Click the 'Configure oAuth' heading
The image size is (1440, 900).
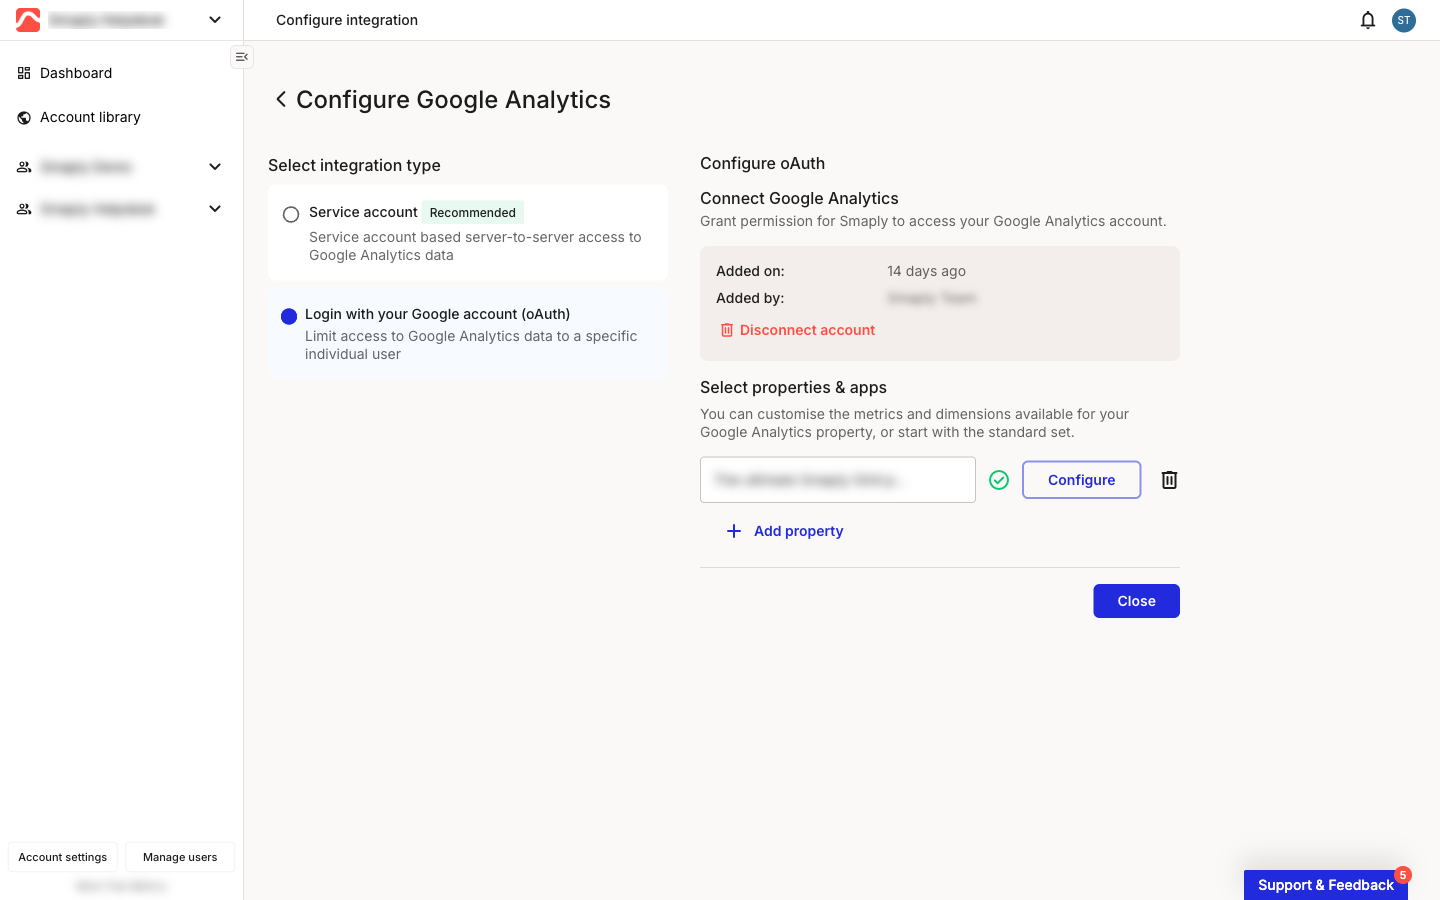click(x=762, y=163)
